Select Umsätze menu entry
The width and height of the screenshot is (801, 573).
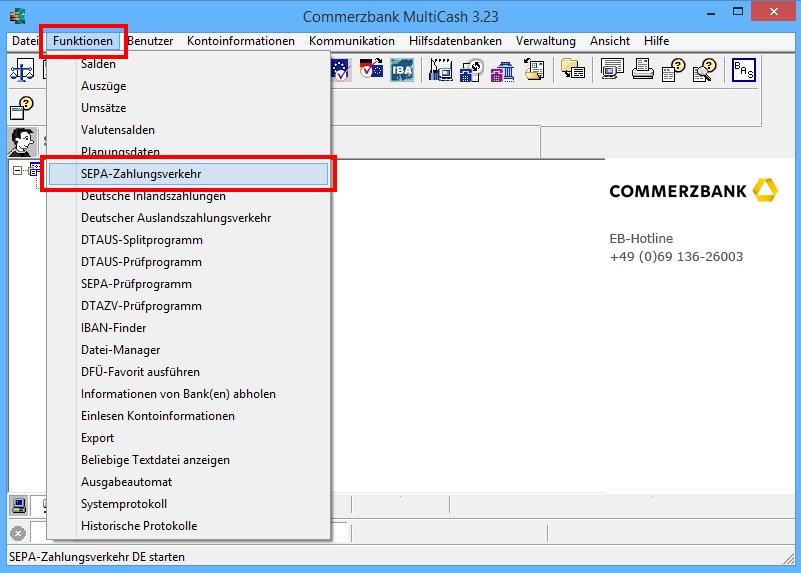[x=189, y=108]
